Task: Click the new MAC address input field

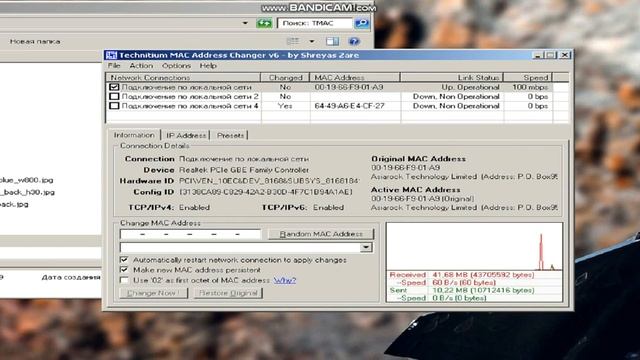Action: (x=190, y=234)
